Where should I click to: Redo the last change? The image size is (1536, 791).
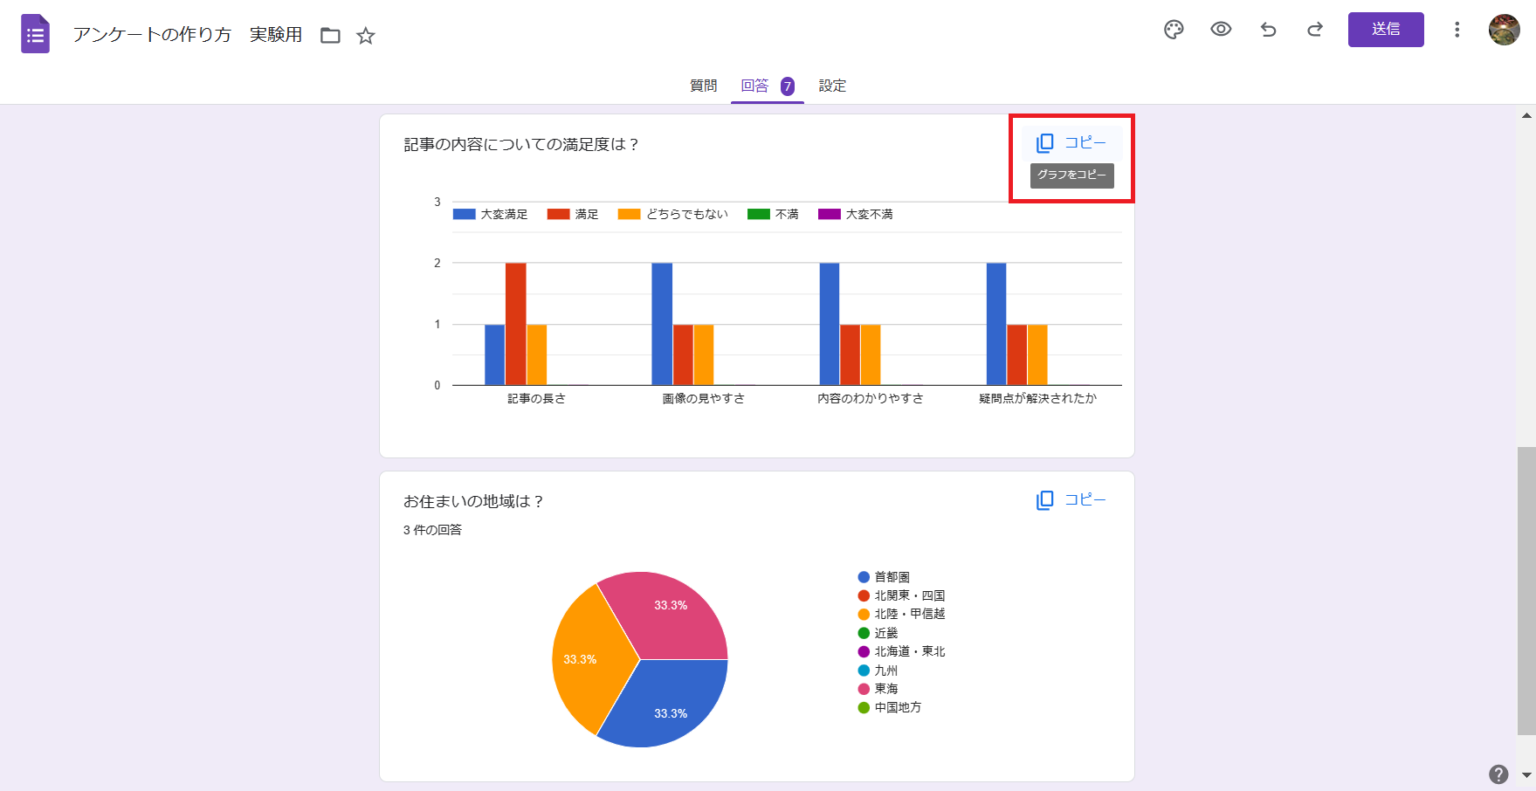(1314, 30)
